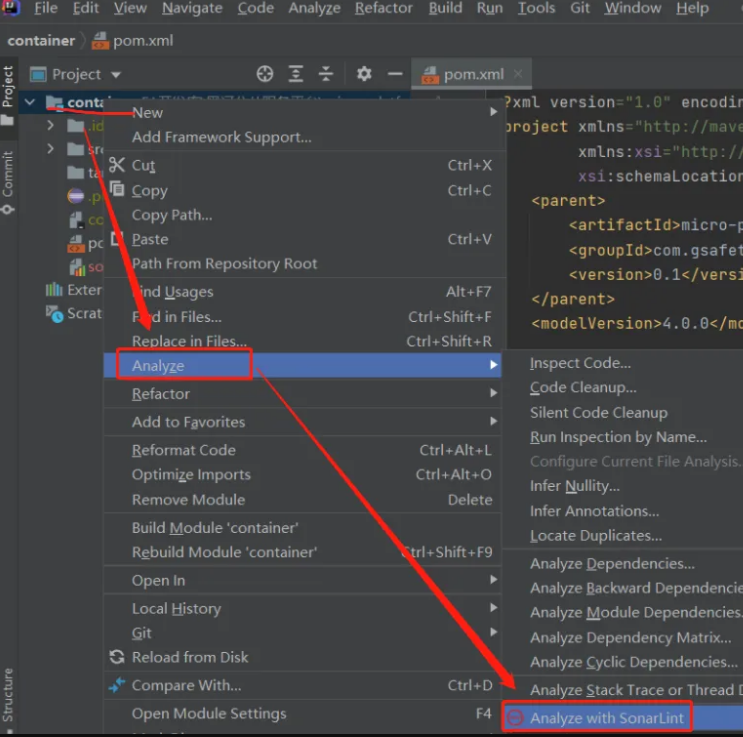Select Replace in Files
The width and height of the screenshot is (743, 737).
coord(189,341)
